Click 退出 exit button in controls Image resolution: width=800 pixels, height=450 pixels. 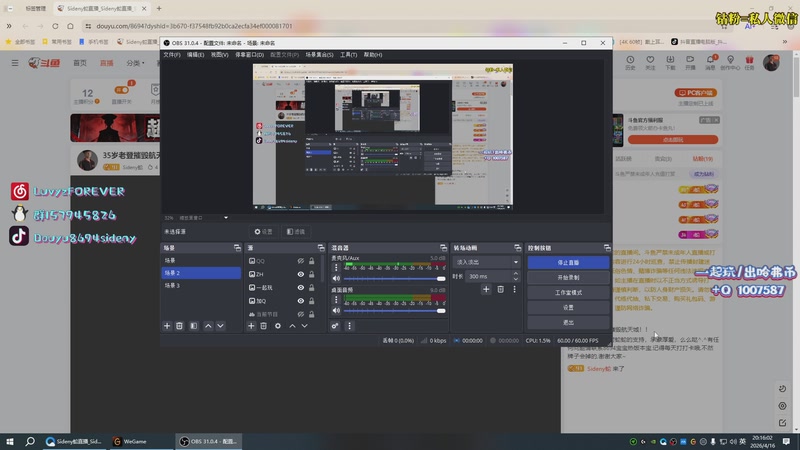(568, 322)
